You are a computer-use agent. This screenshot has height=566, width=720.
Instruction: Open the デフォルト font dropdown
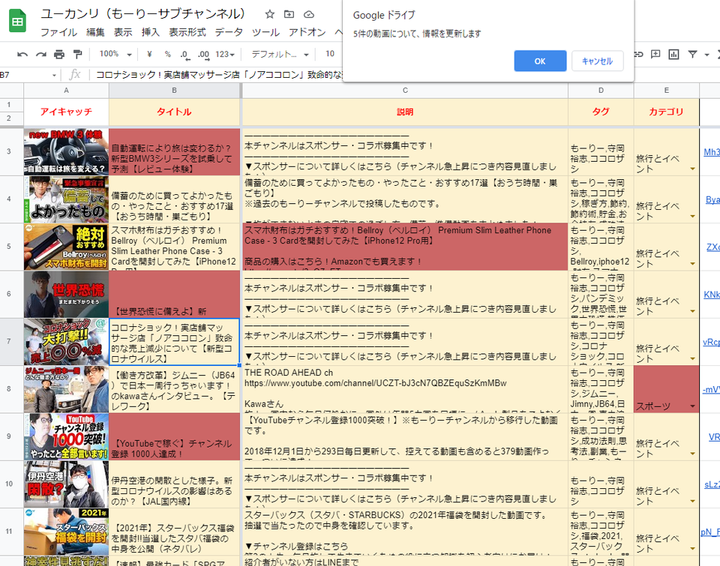point(280,54)
